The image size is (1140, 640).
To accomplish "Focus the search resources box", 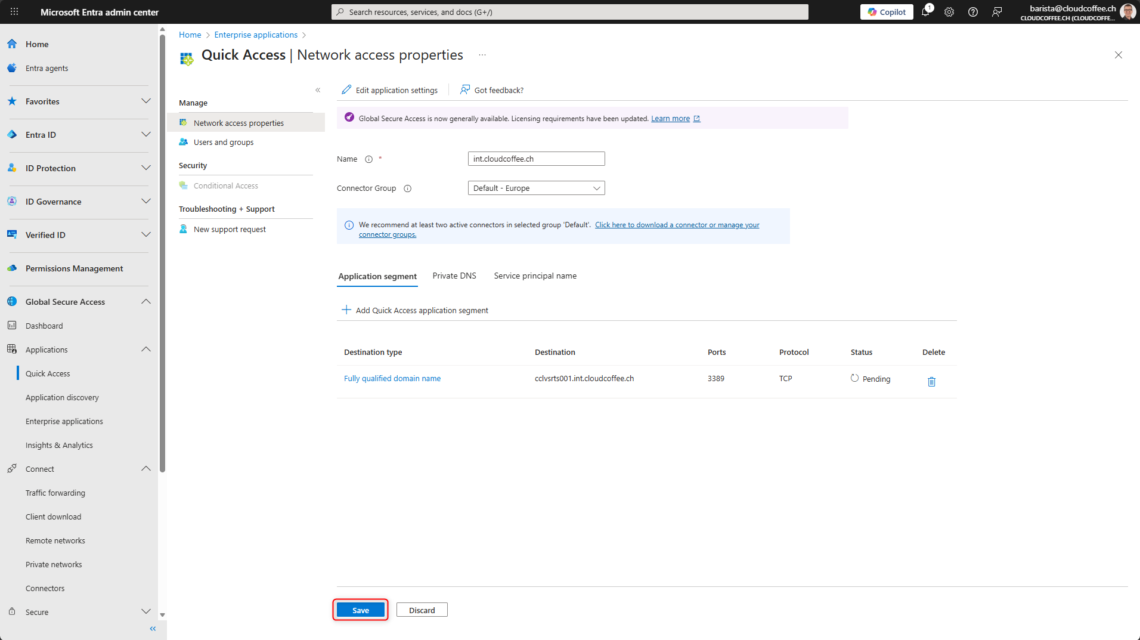I will coord(570,12).
